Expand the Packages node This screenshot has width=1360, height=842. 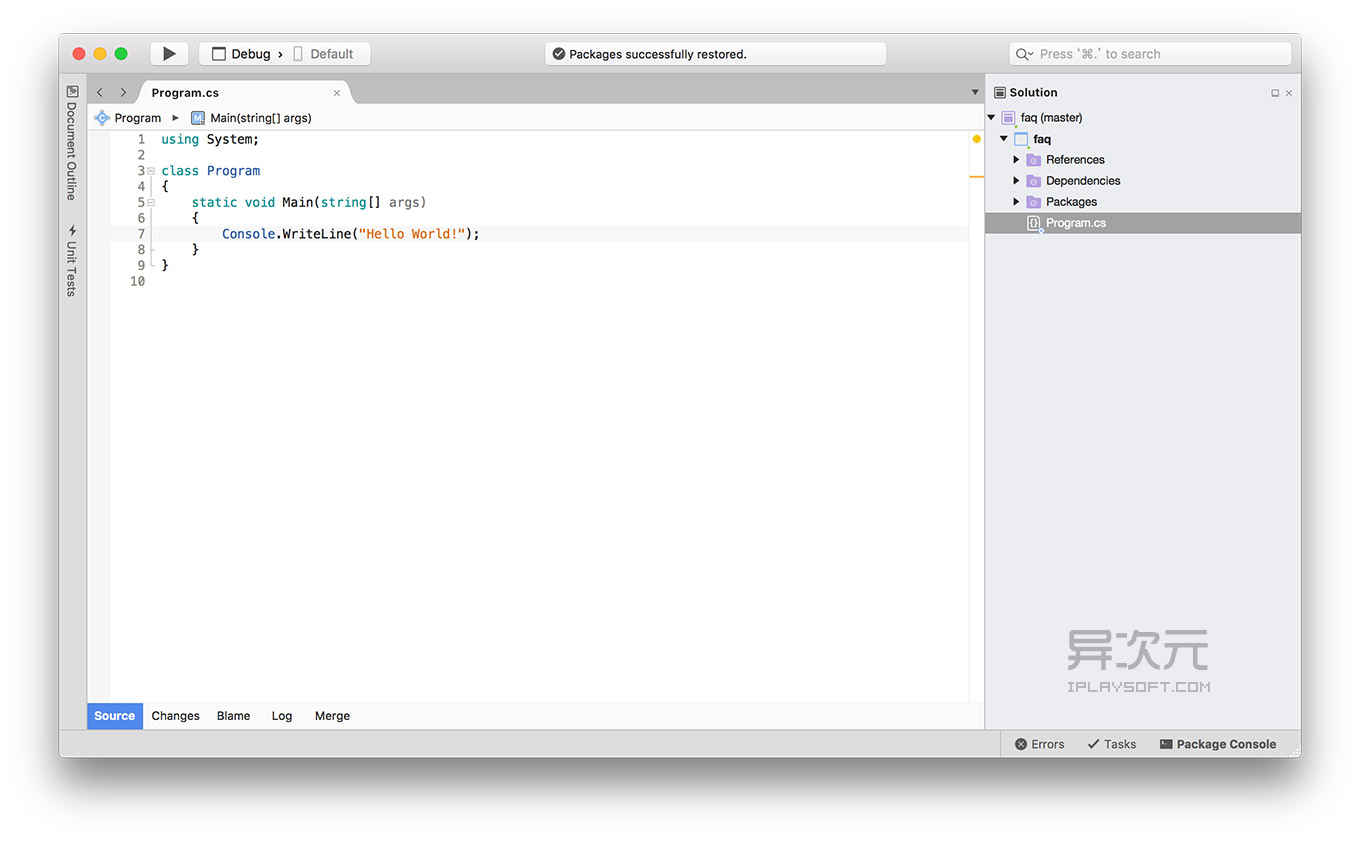(x=1016, y=201)
